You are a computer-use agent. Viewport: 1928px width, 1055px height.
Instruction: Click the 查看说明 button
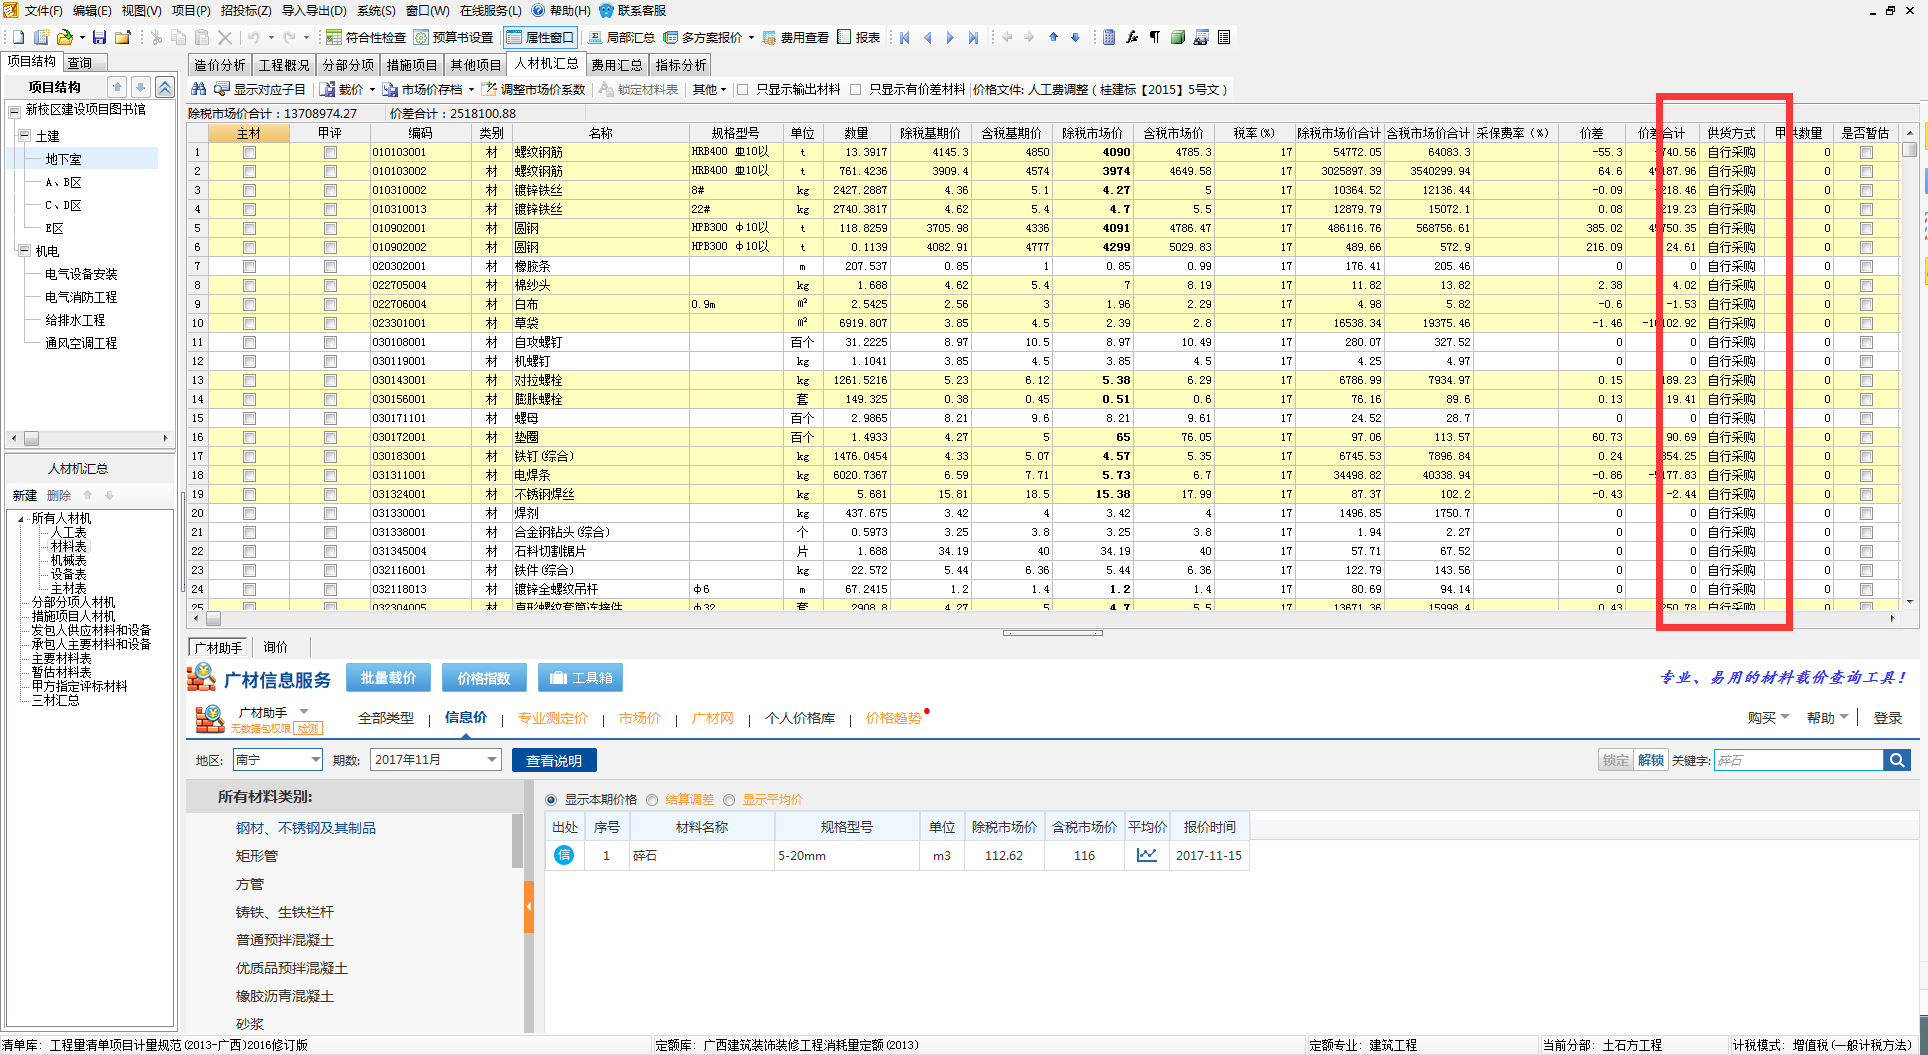(554, 760)
